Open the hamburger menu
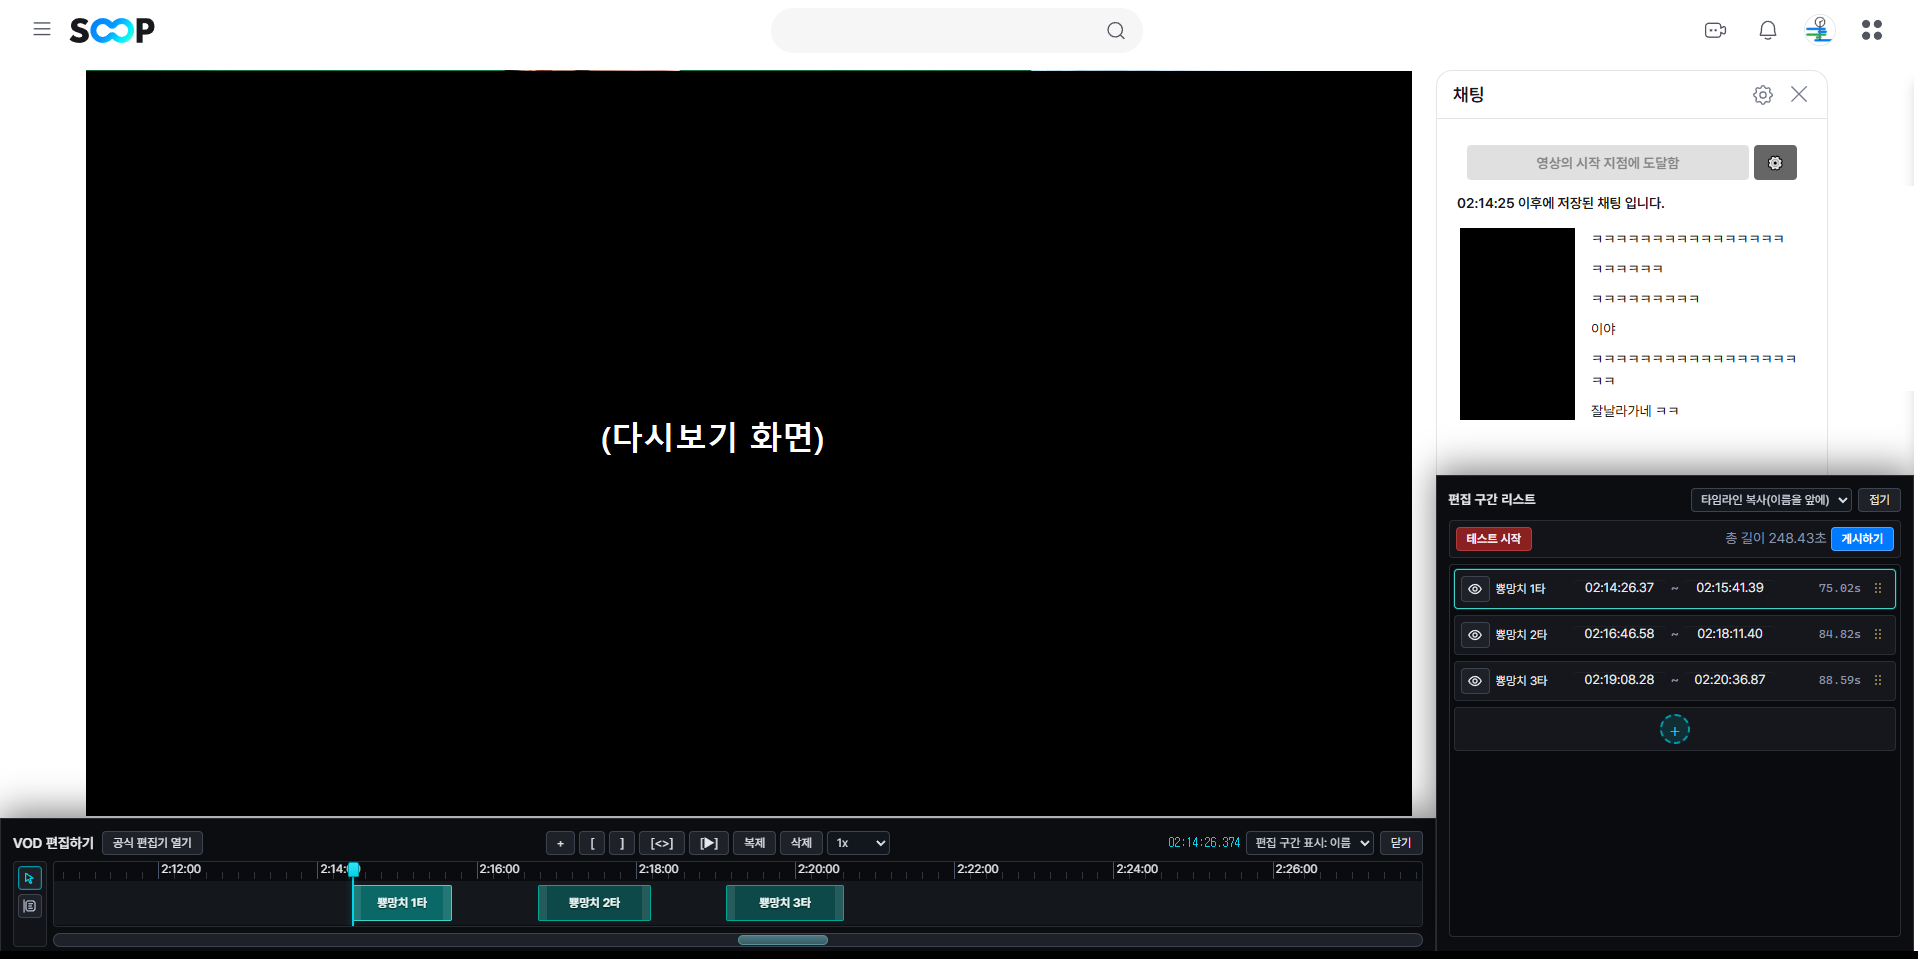This screenshot has width=1918, height=959. pos(41,29)
